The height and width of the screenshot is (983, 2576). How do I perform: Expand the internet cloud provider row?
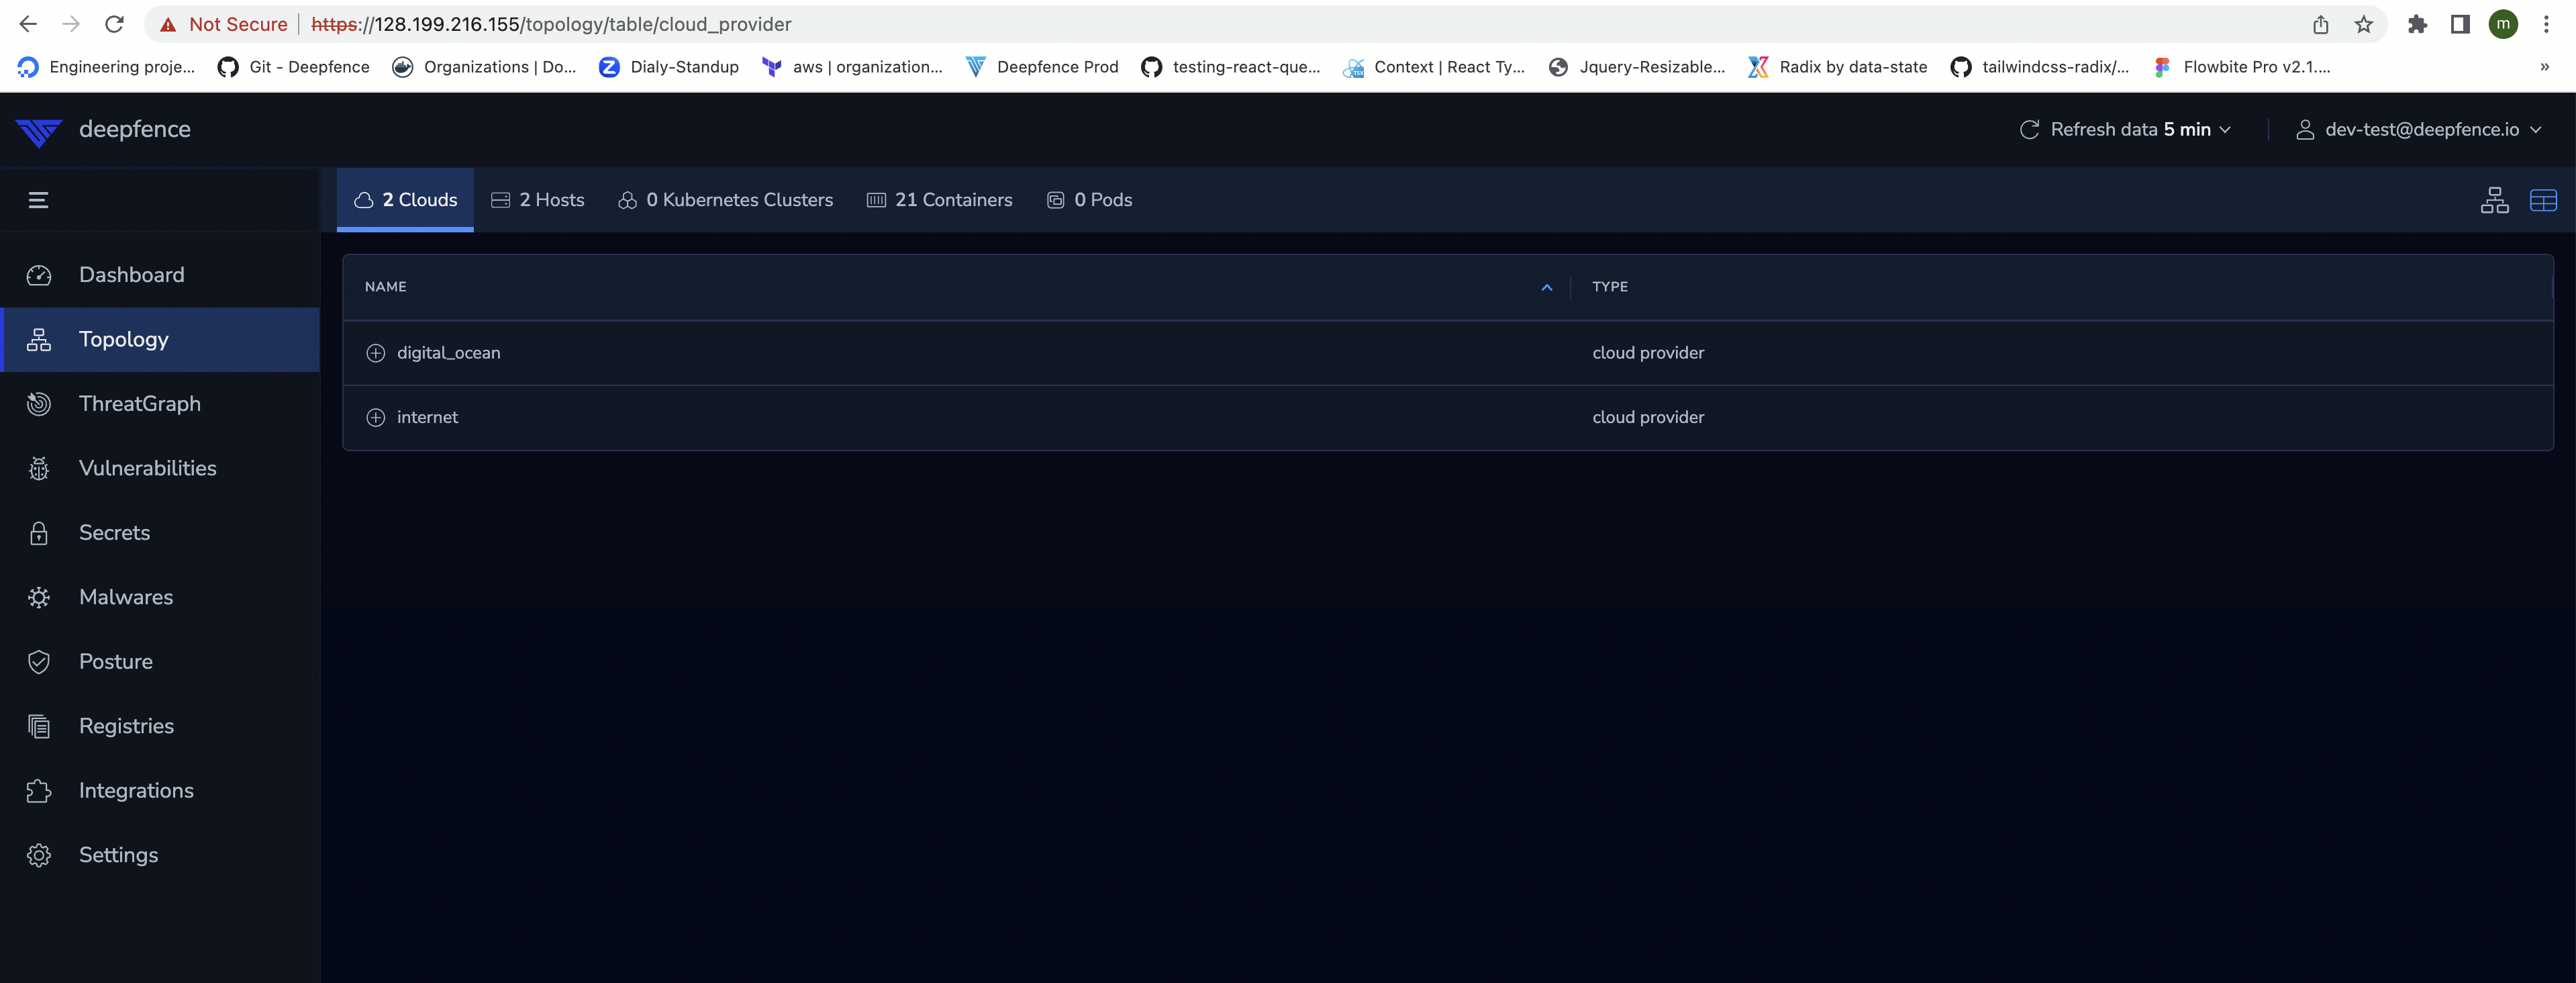coord(376,417)
